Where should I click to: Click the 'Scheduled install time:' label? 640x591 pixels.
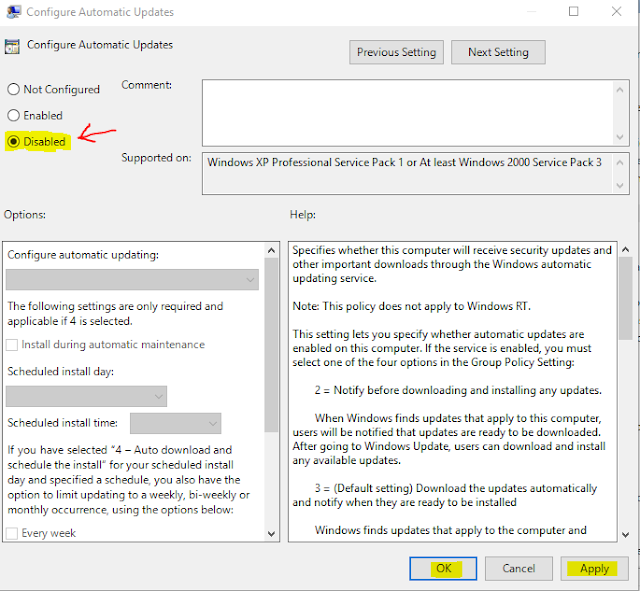pos(62,423)
